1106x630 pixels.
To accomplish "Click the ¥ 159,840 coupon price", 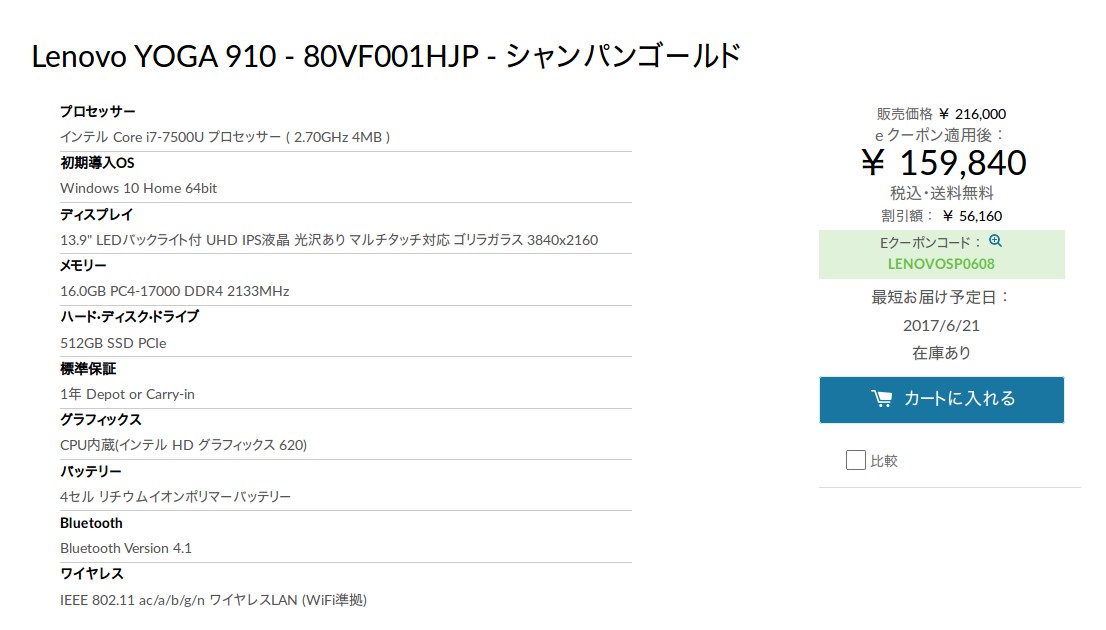I will (944, 163).
